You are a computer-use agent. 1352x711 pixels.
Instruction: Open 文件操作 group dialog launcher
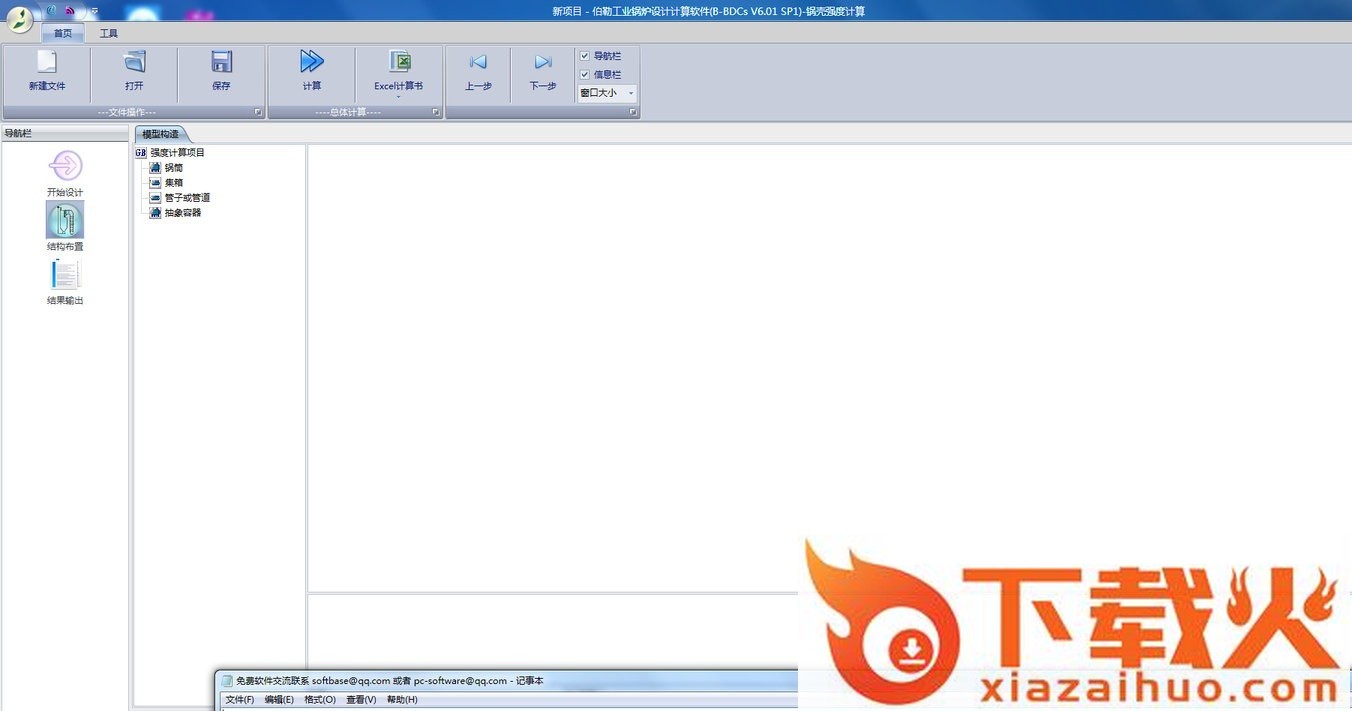[x=258, y=112]
